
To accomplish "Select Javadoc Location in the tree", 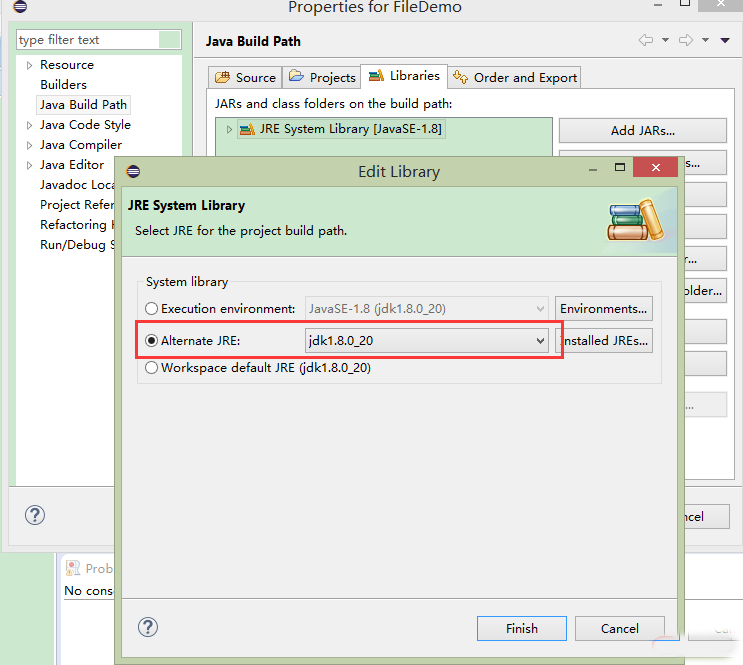I will [77, 184].
